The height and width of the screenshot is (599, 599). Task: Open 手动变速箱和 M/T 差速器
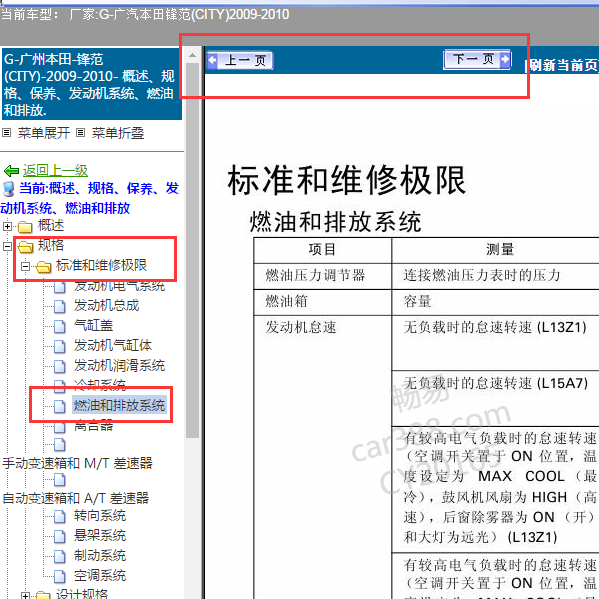(x=78, y=463)
